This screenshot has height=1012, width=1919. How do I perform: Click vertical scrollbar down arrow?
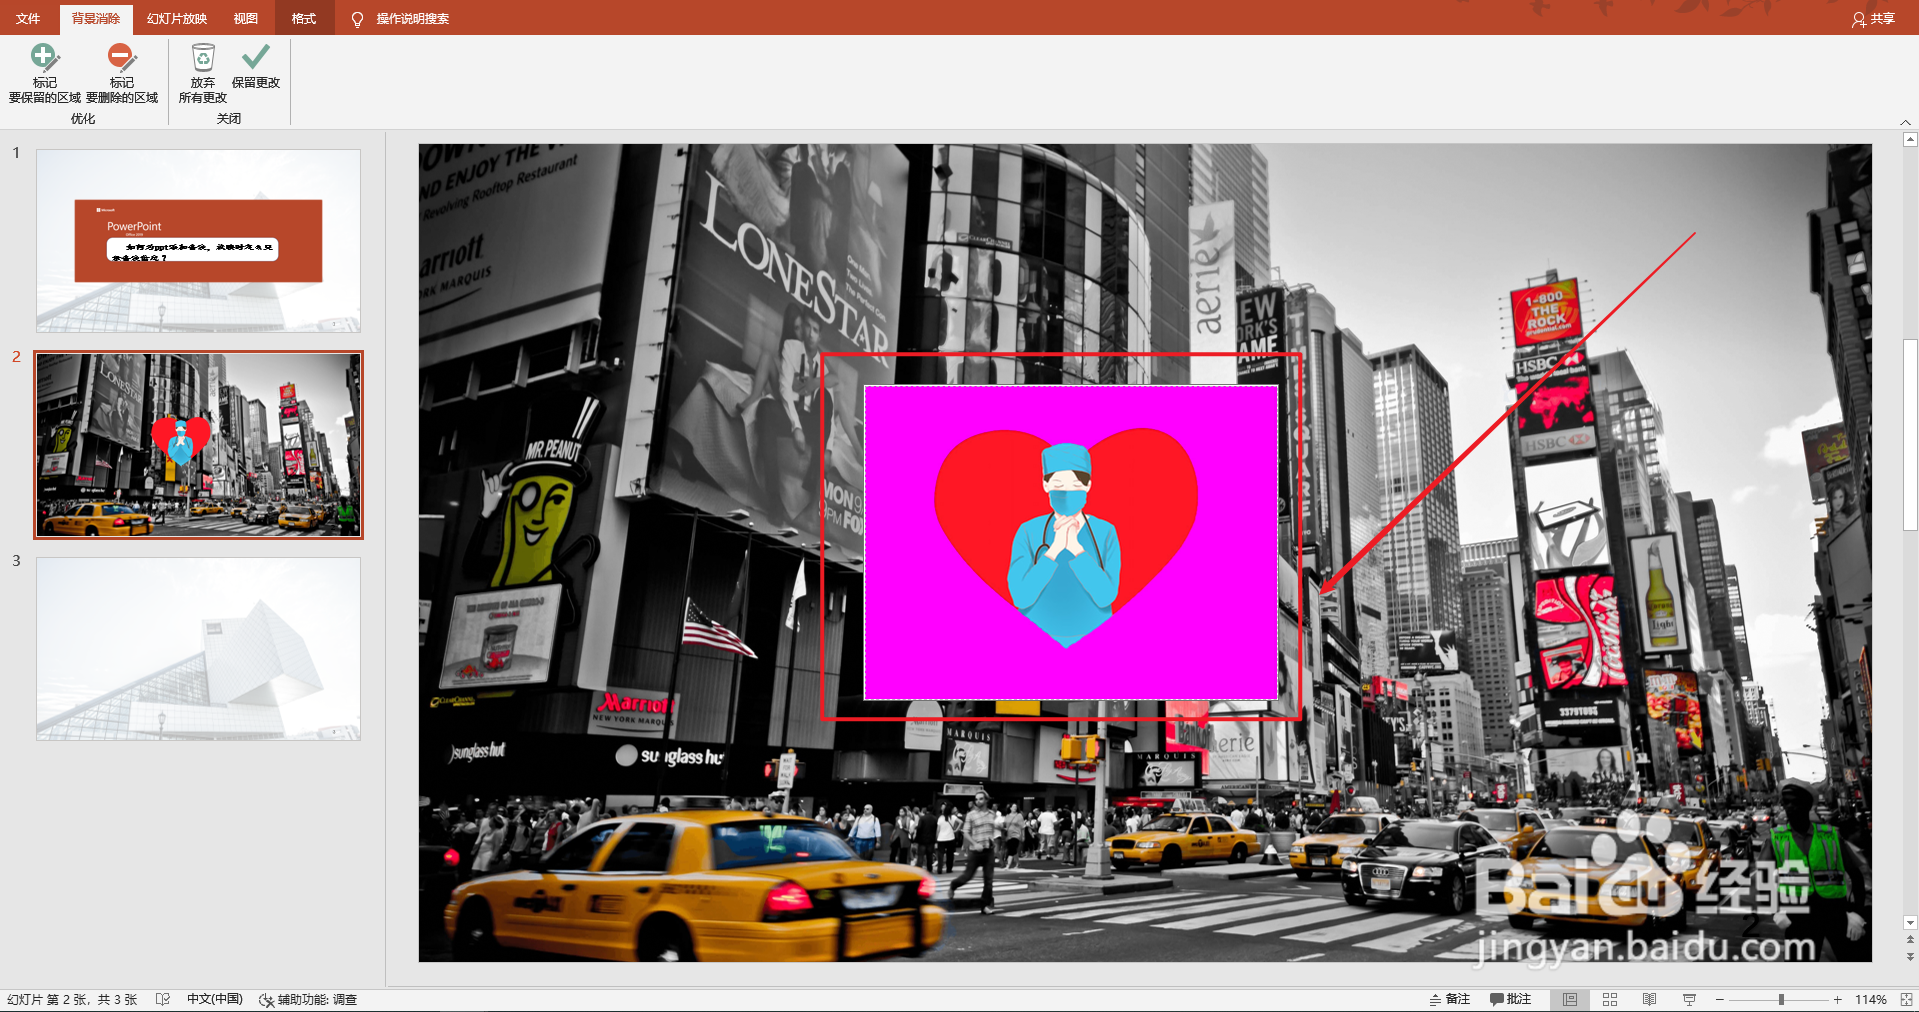(1910, 923)
